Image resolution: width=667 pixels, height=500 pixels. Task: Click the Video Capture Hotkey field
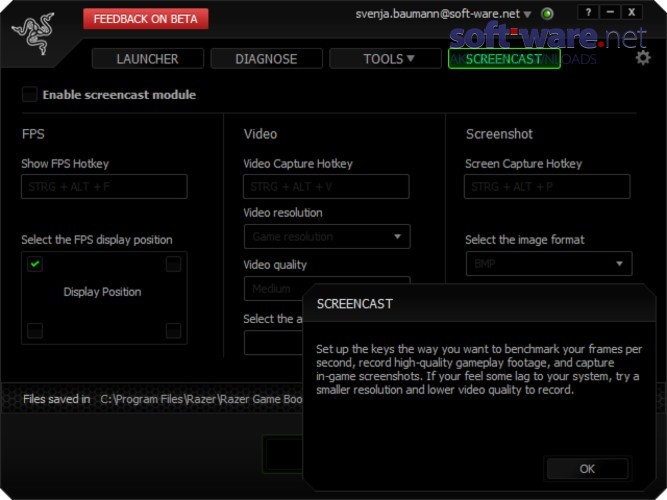pos(326,186)
